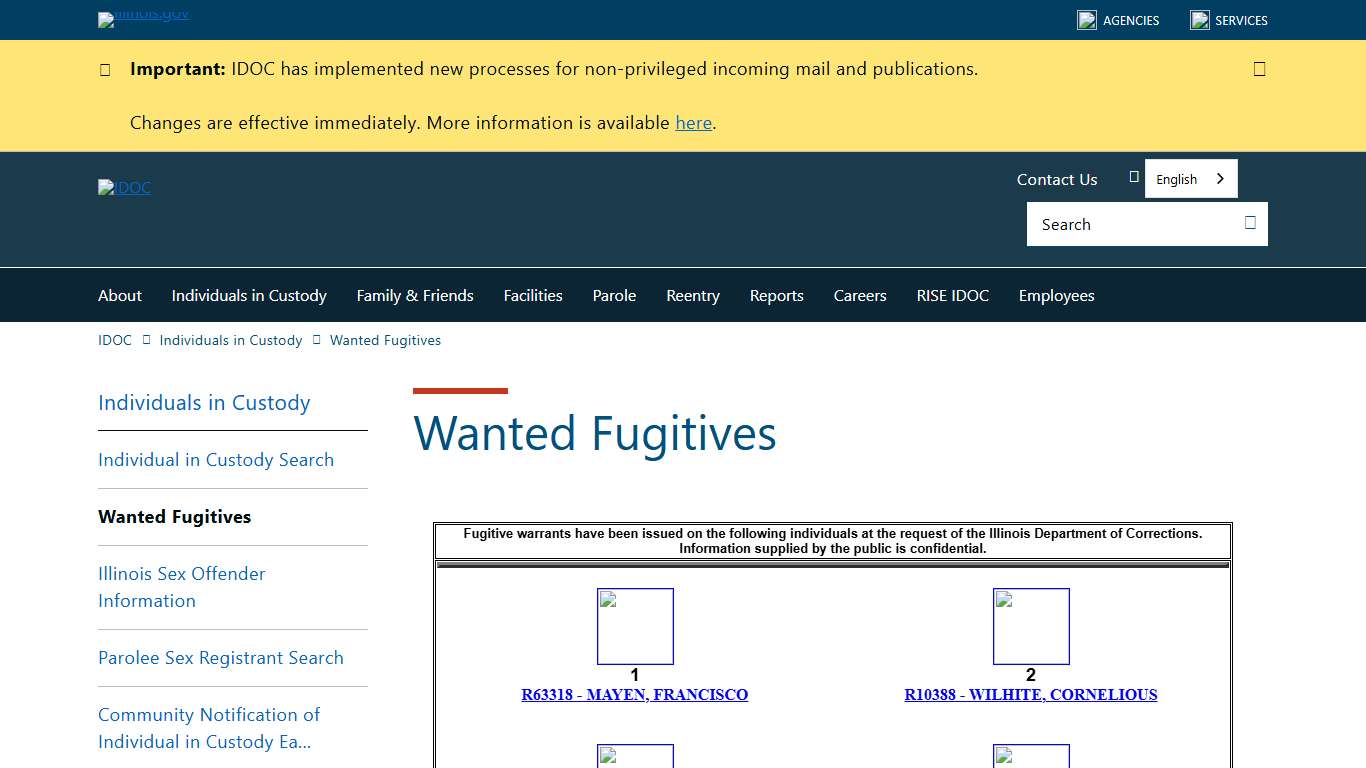Open Illinois Sex Offender Information sidebar link
1366x768 pixels.
[x=181, y=587]
